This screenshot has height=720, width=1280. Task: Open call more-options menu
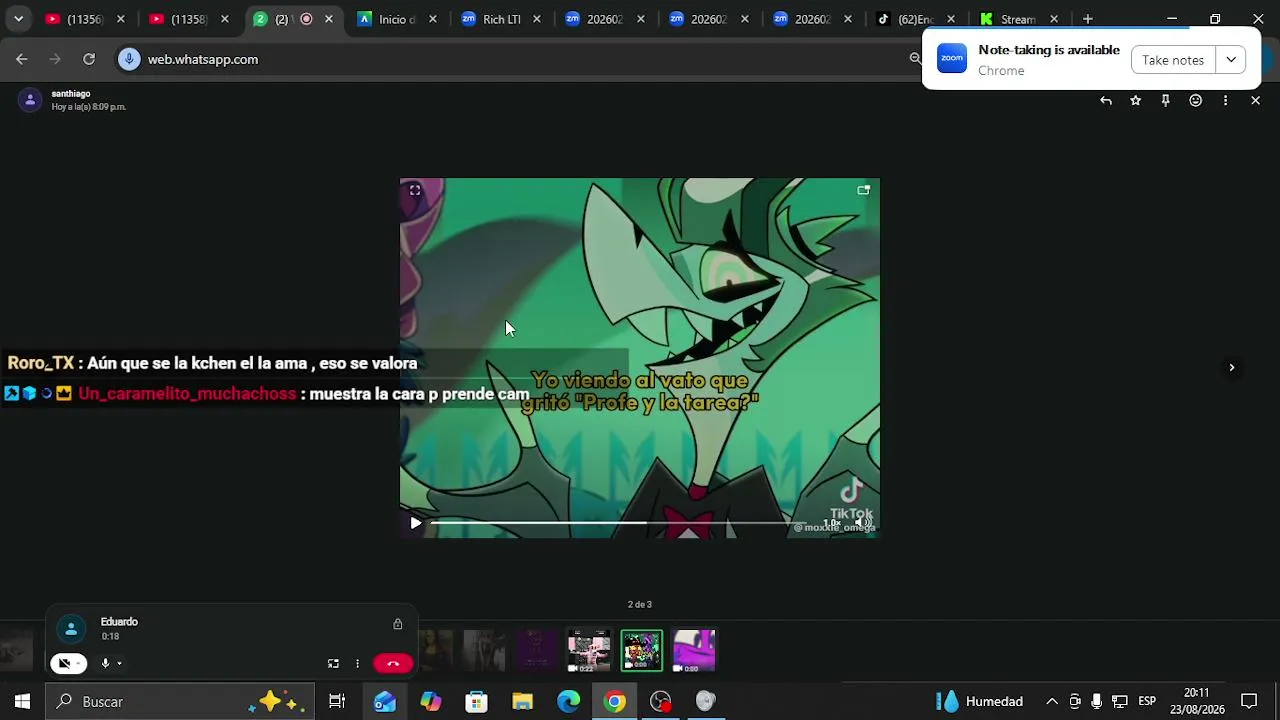coord(357,663)
